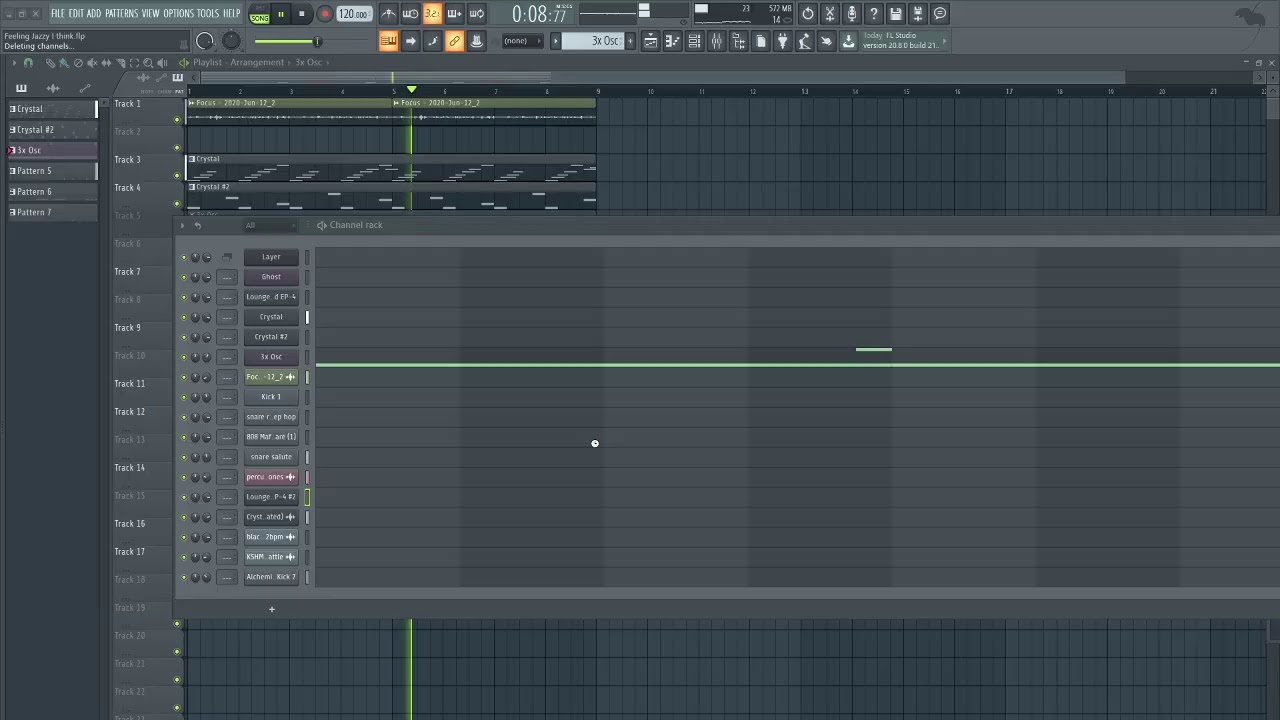The width and height of the screenshot is (1280, 720).
Task: Open the ADD menu
Action: (x=94, y=14)
